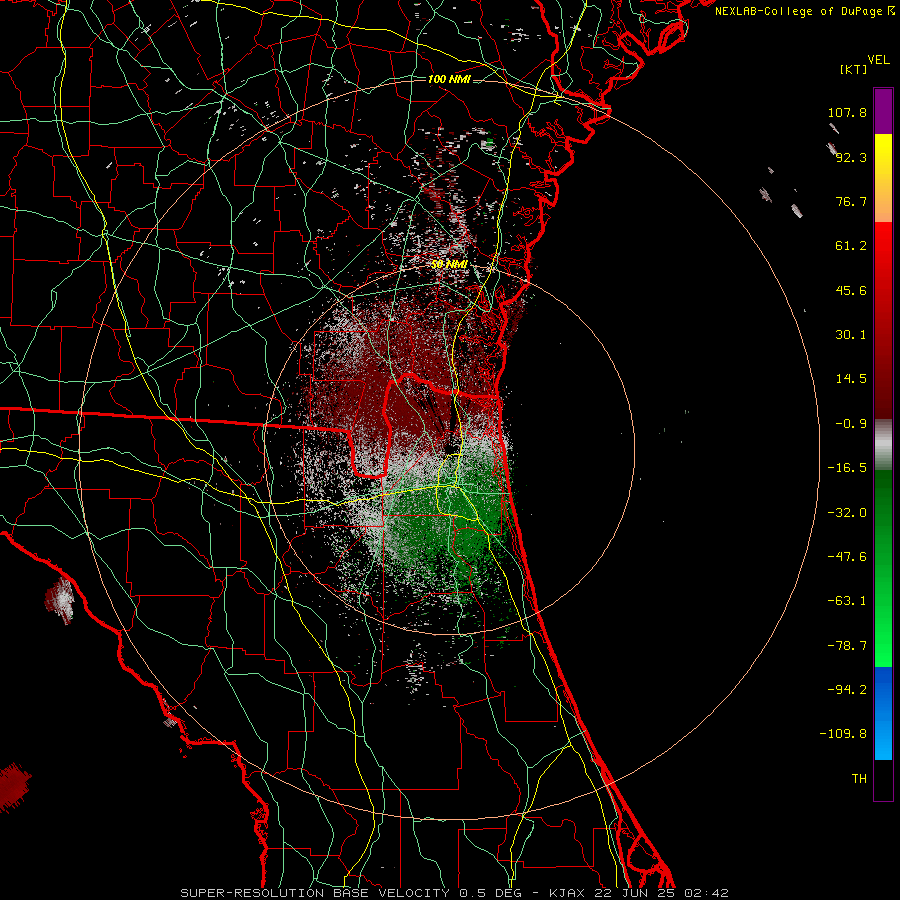This screenshot has height=900, width=900.
Task: Click the 45.6 velocity scale value
Action: pyautogui.click(x=851, y=290)
